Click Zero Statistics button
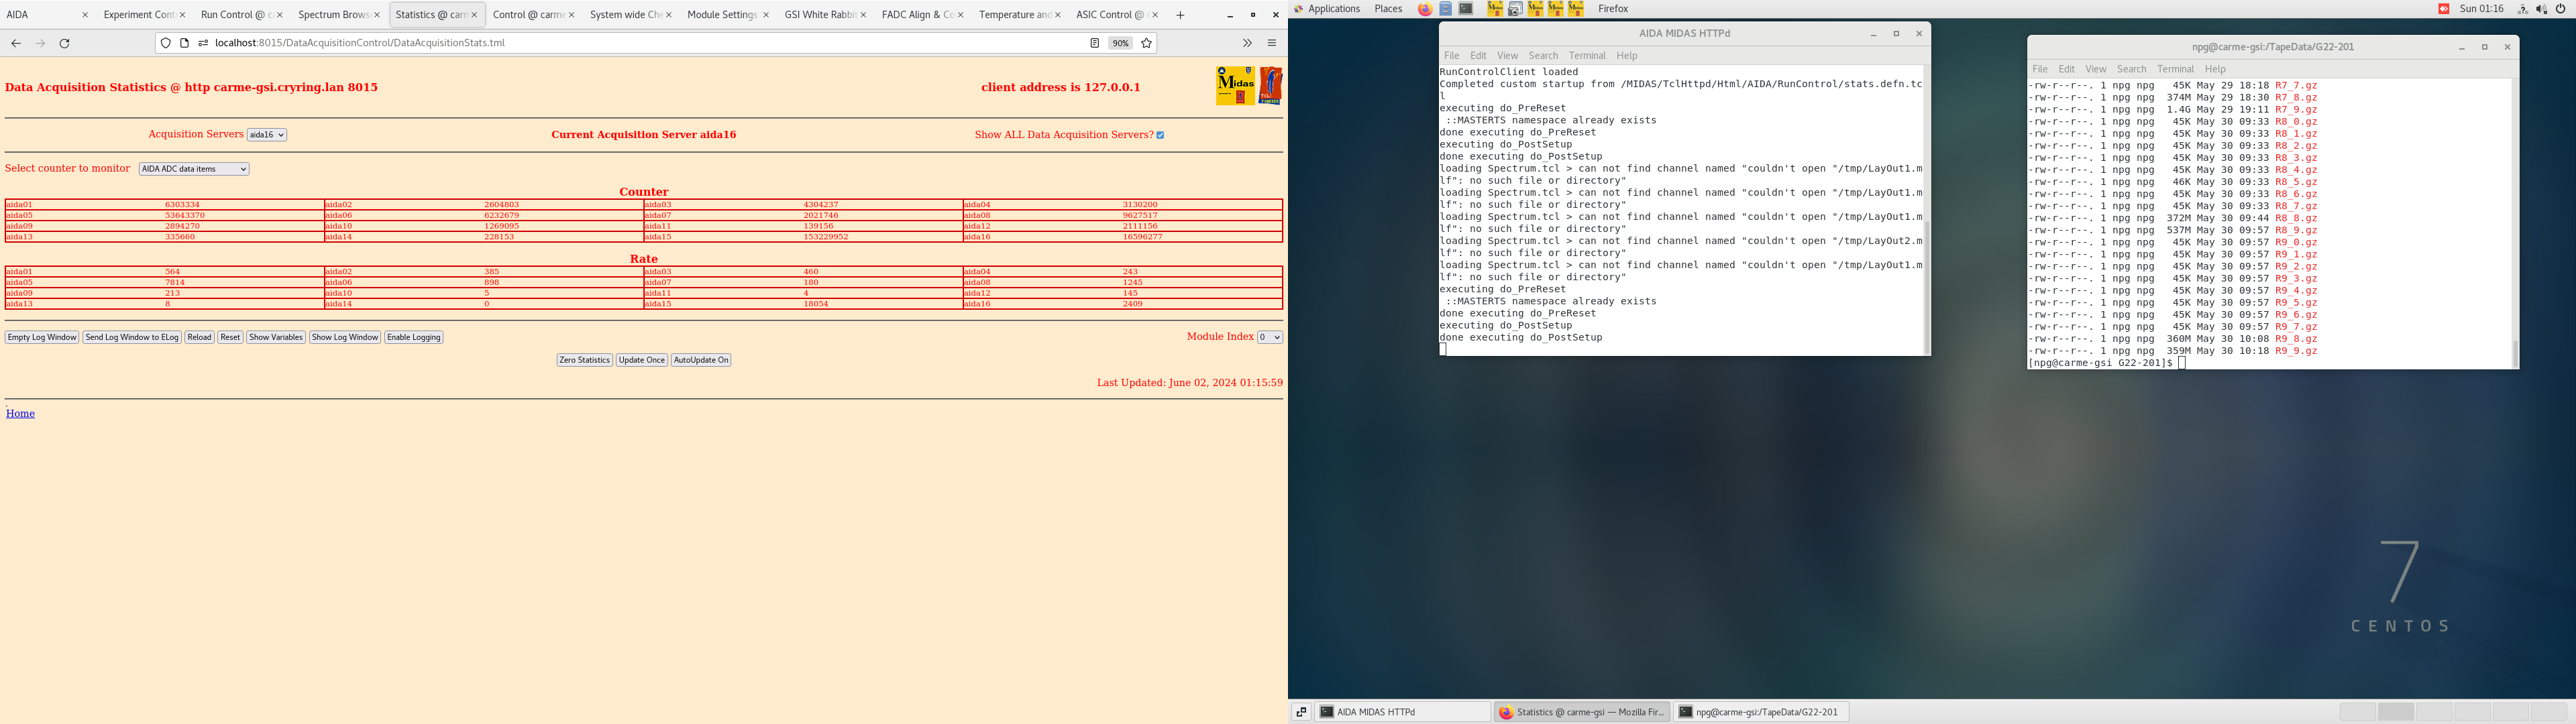The height and width of the screenshot is (724, 2576). tap(583, 359)
